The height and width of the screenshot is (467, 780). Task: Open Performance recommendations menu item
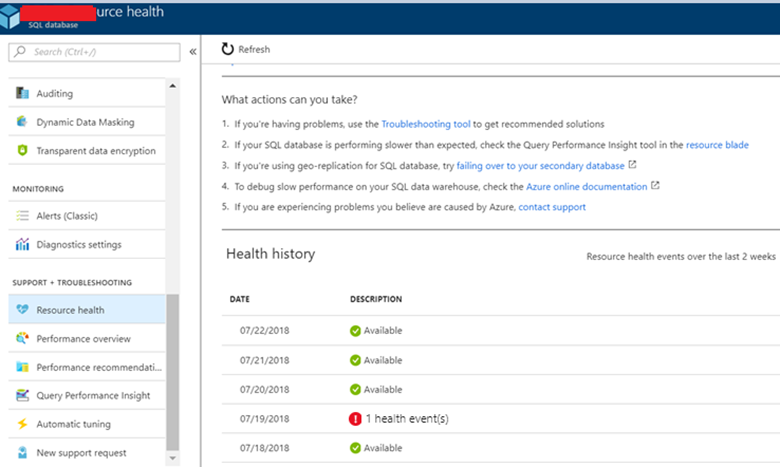tap(87, 367)
